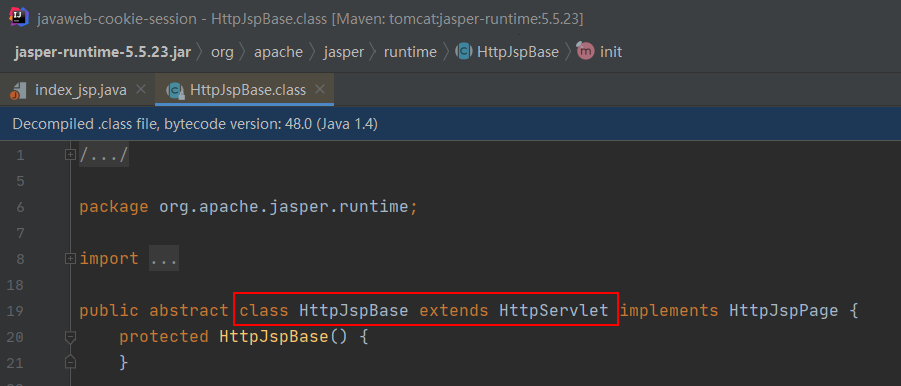Screen dimensions: 901x386
Task: Click the HttpJspBase class breadcrumb
Action: pos(518,52)
